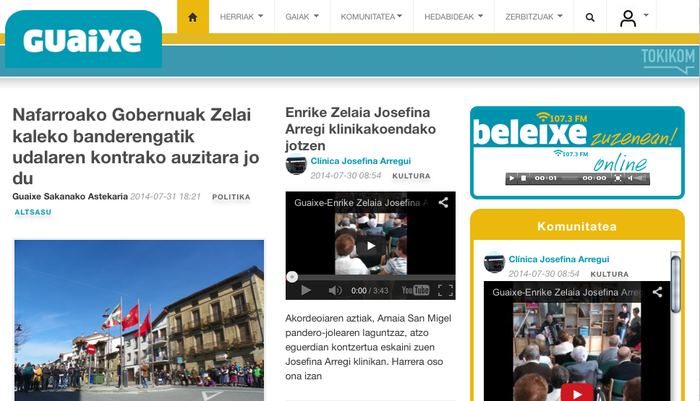Mute the Beleixe radio player
Image resolution: width=700 pixels, height=401 pixels.
pos(629,178)
